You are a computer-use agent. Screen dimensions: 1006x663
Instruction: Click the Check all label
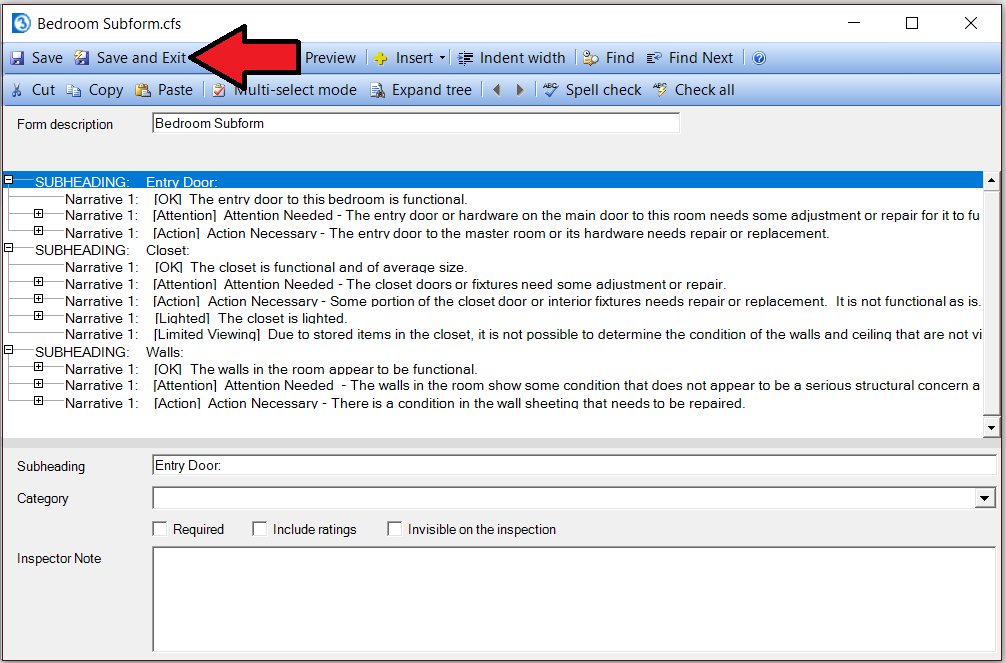(x=704, y=90)
